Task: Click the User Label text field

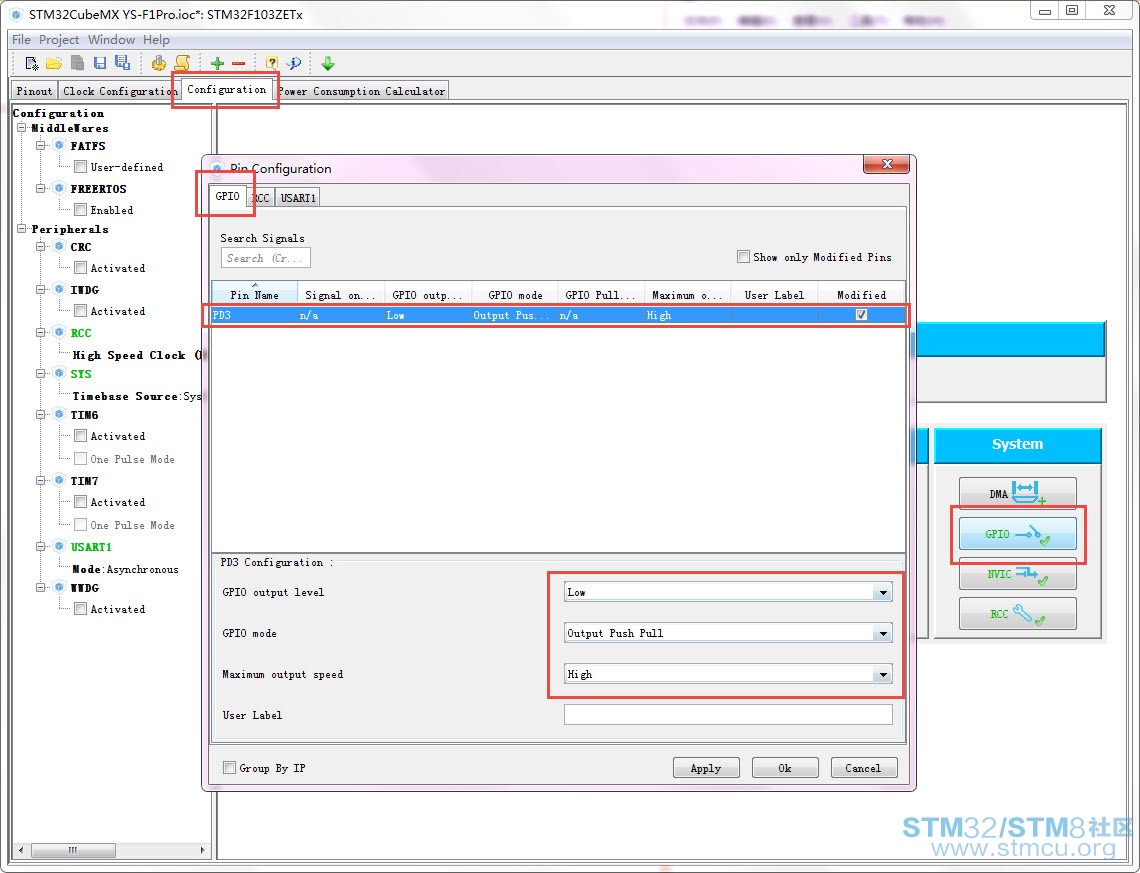Action: (728, 715)
